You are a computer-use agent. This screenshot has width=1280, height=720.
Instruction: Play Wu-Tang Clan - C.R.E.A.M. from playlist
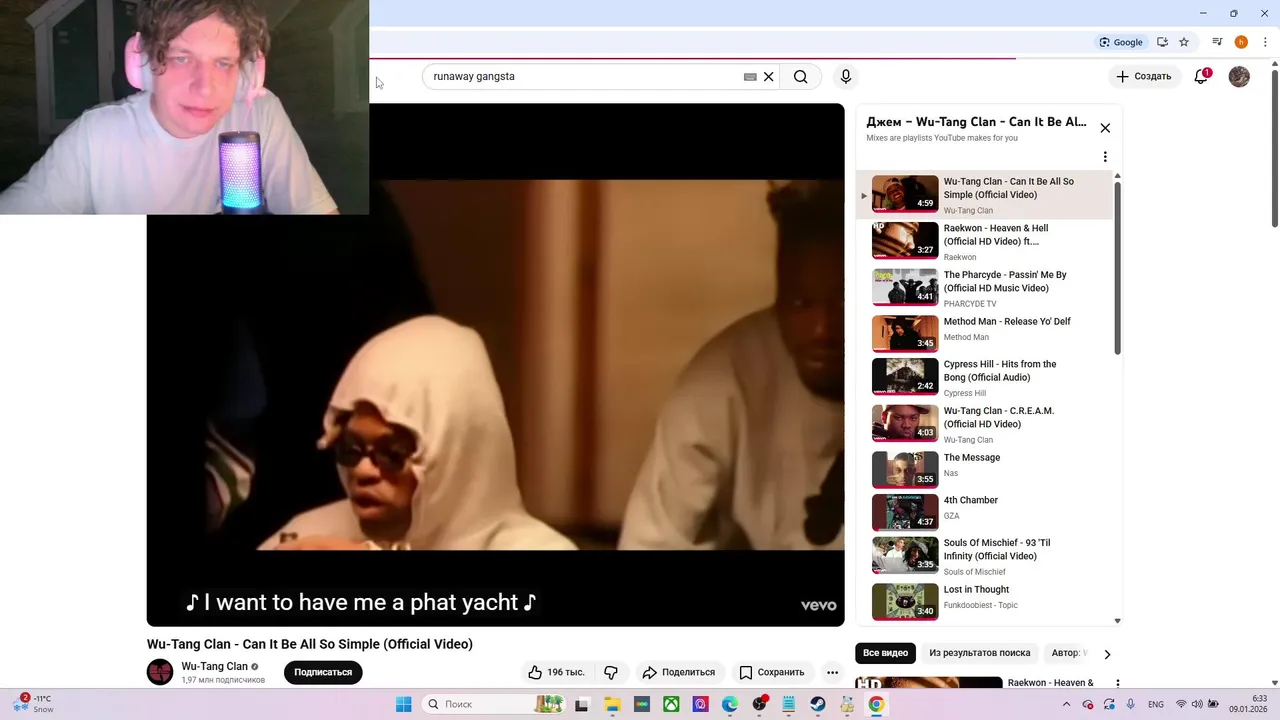point(985,424)
